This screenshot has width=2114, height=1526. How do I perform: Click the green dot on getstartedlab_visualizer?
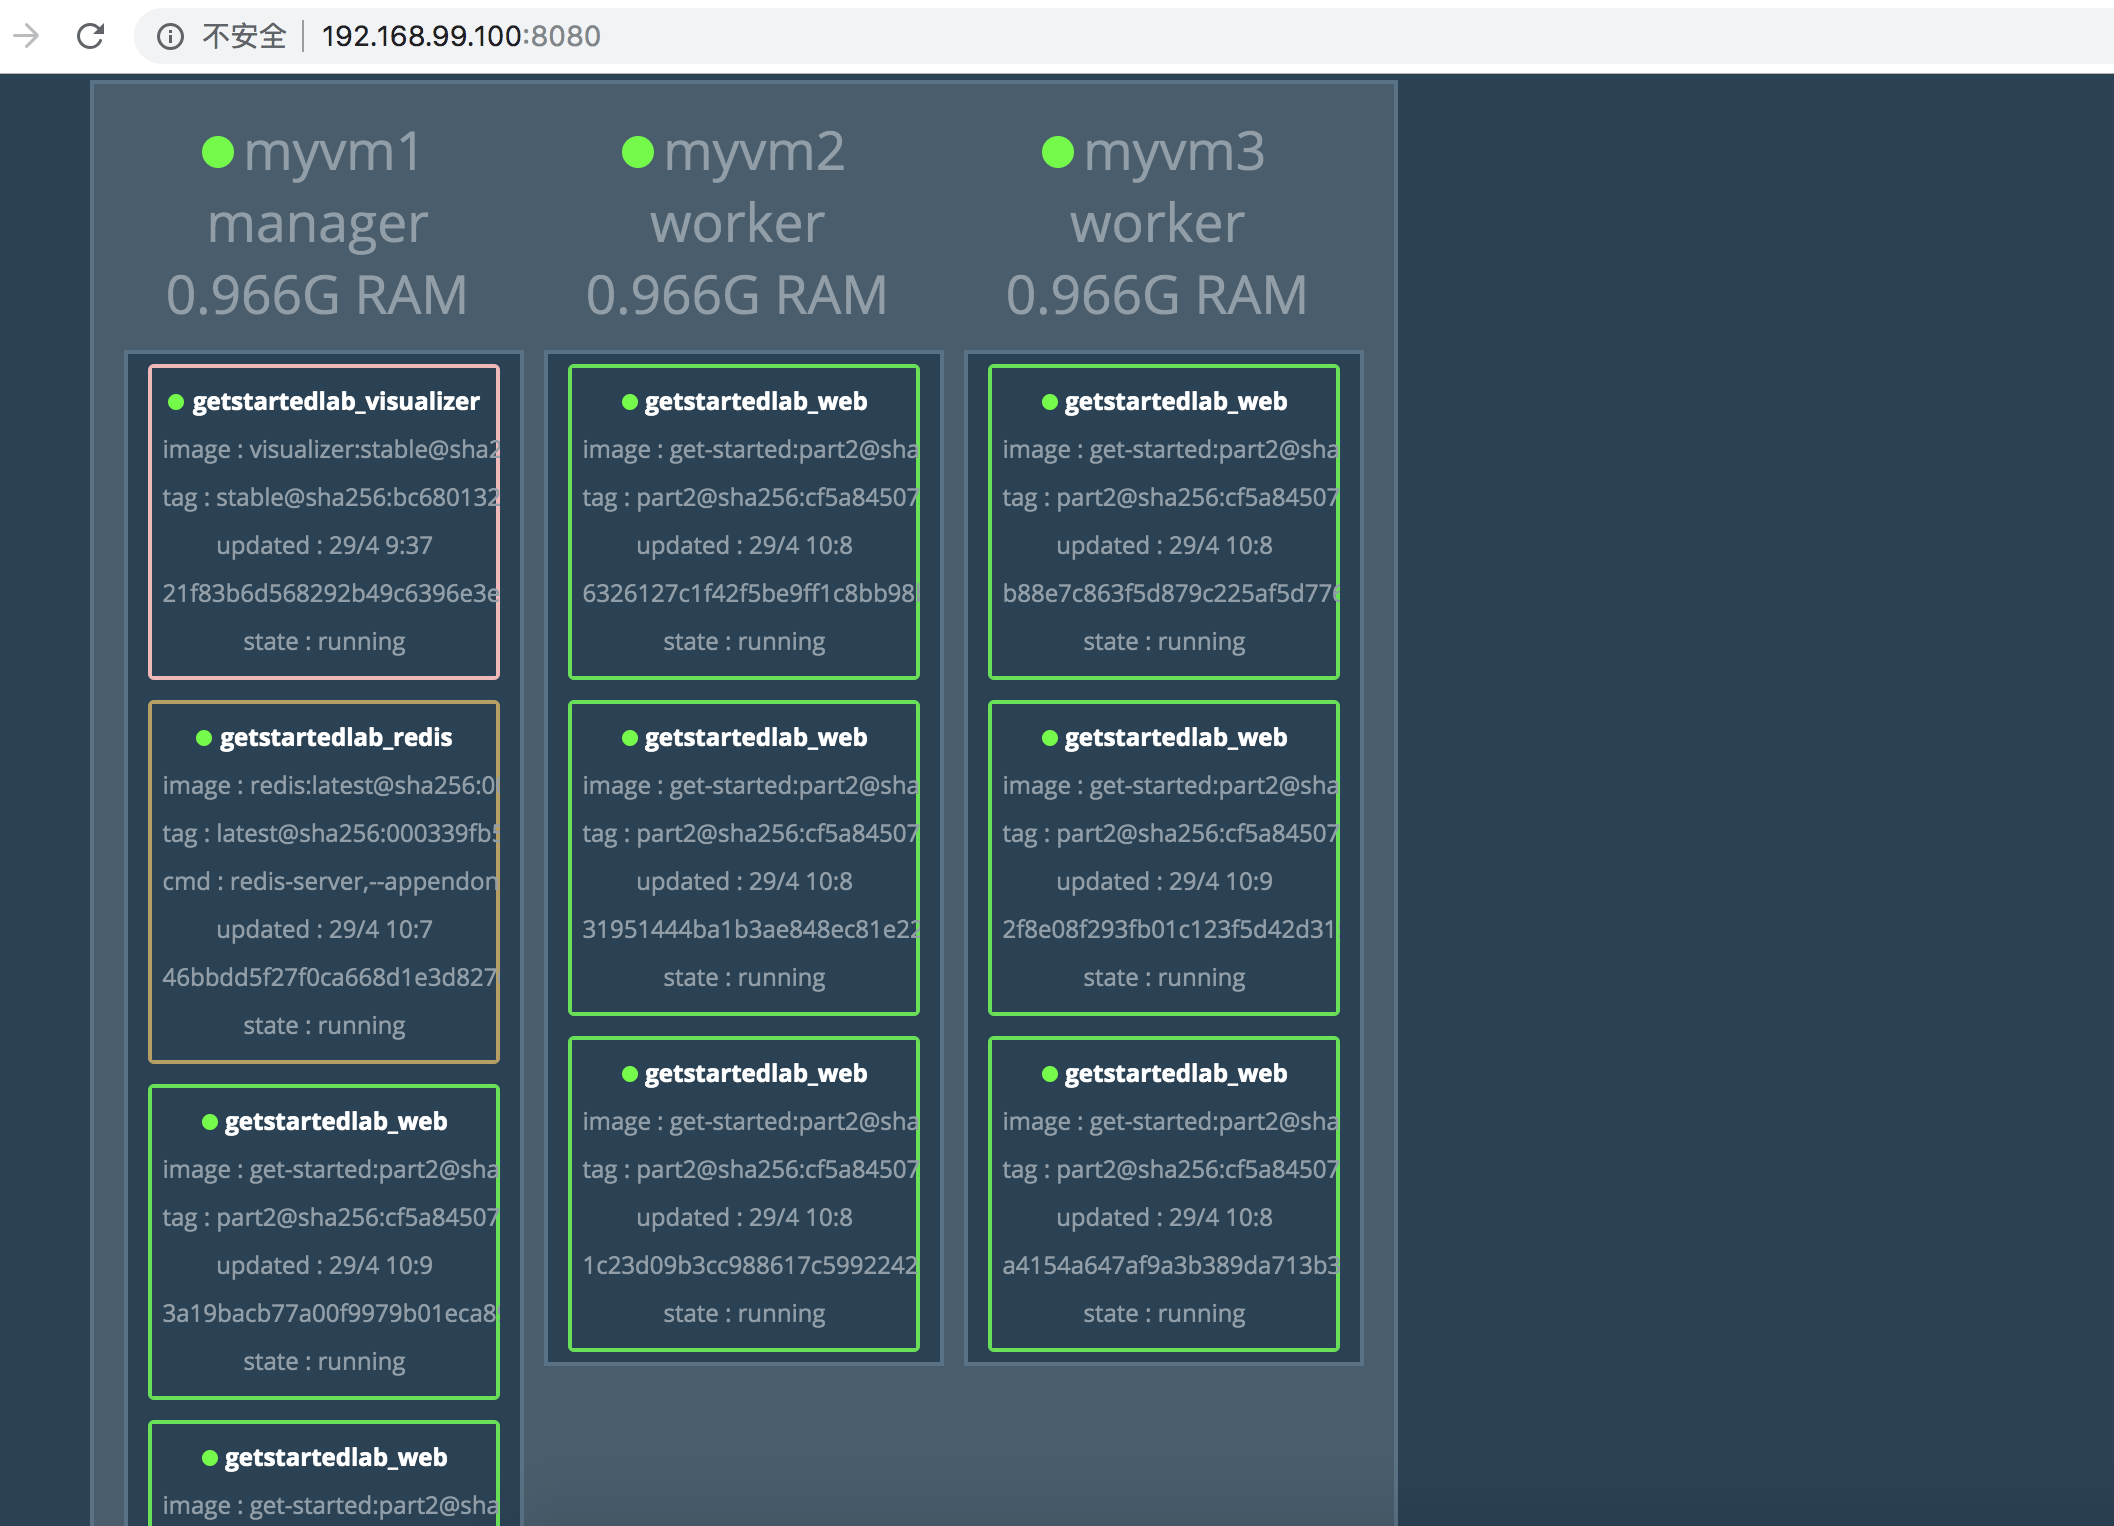click(176, 402)
